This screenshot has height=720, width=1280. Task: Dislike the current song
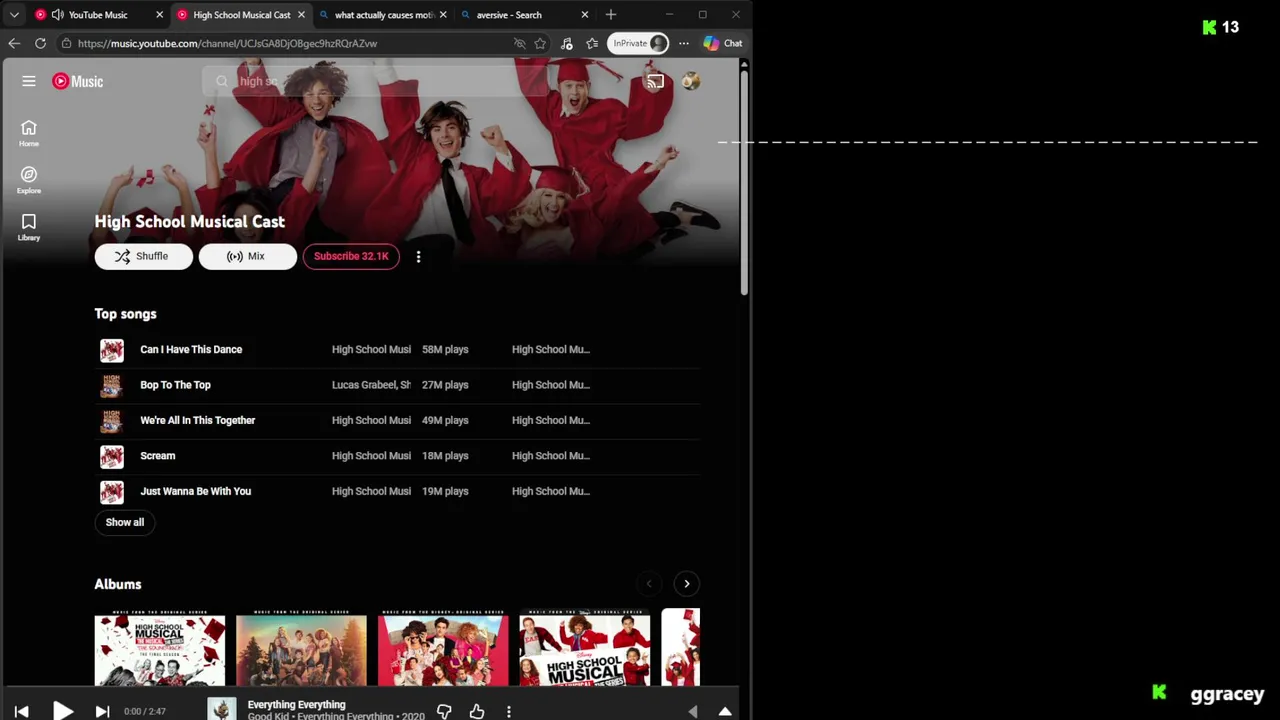[x=444, y=711]
